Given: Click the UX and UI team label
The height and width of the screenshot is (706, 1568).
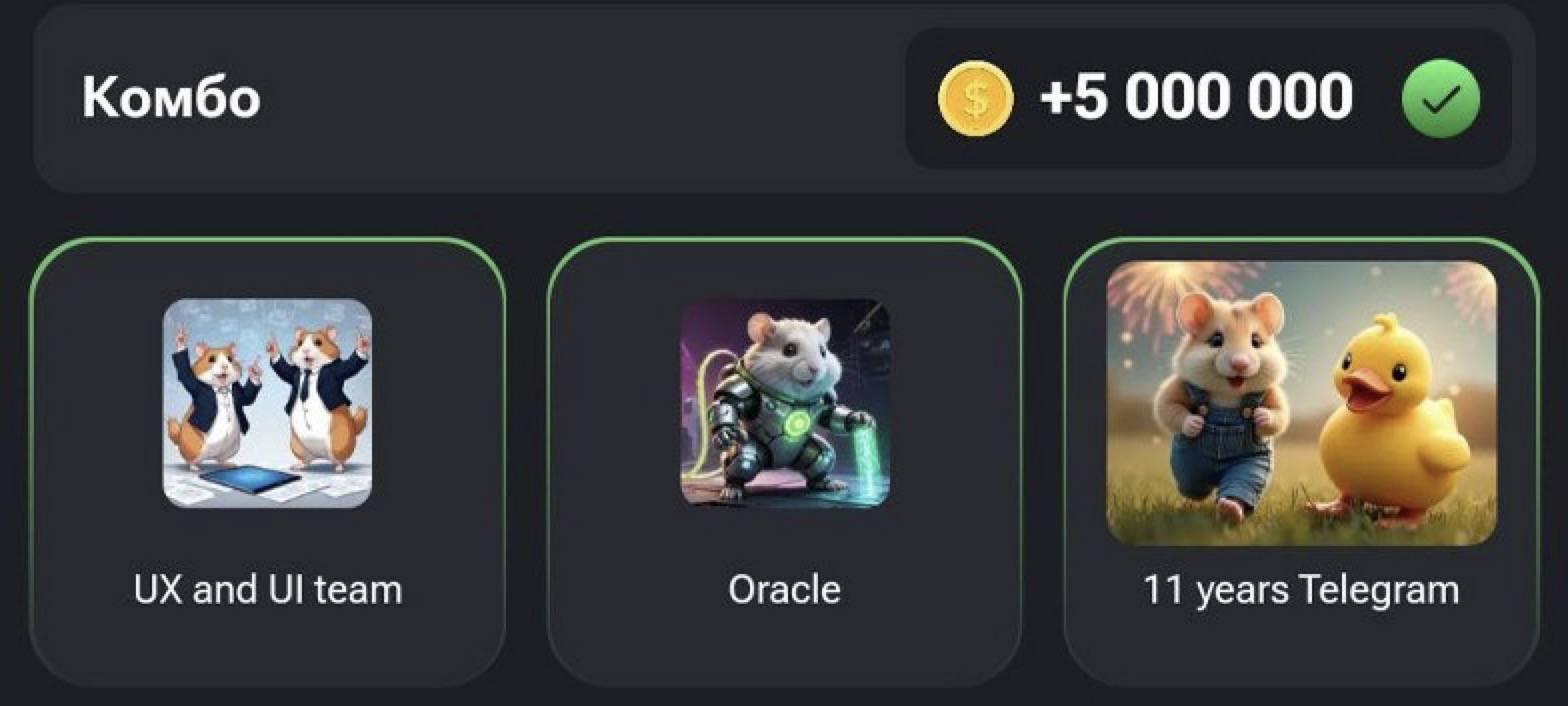Looking at the screenshot, I should pos(267,589).
